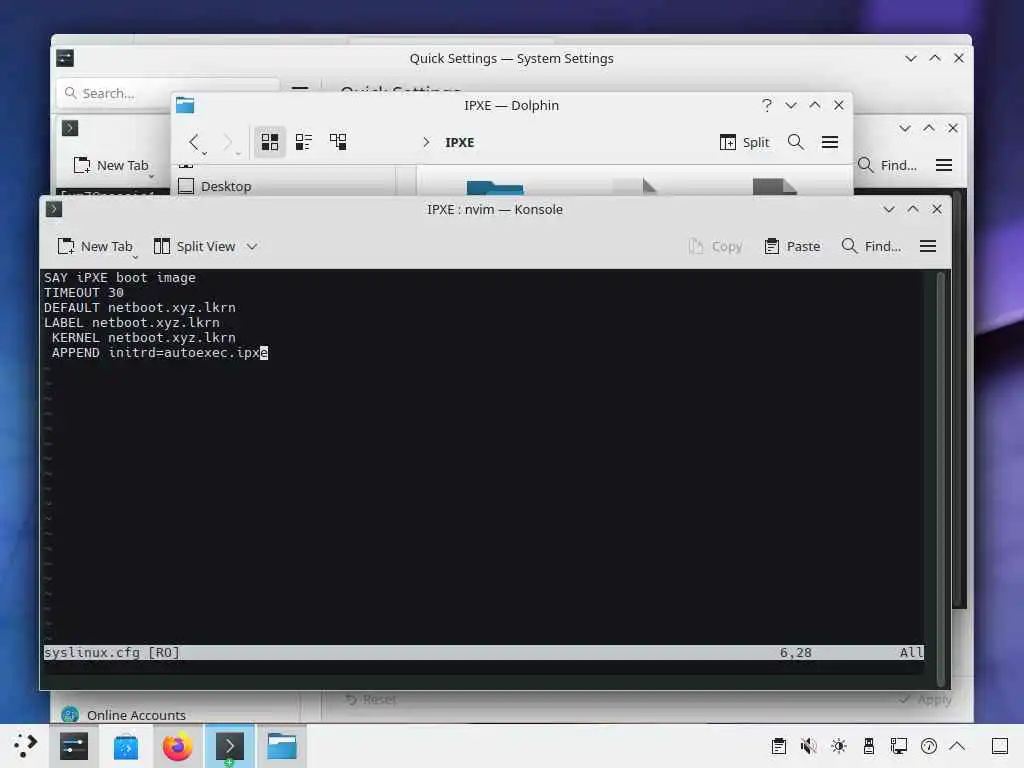
Task: Switch Dolphin to Details view mode
Action: [338, 142]
